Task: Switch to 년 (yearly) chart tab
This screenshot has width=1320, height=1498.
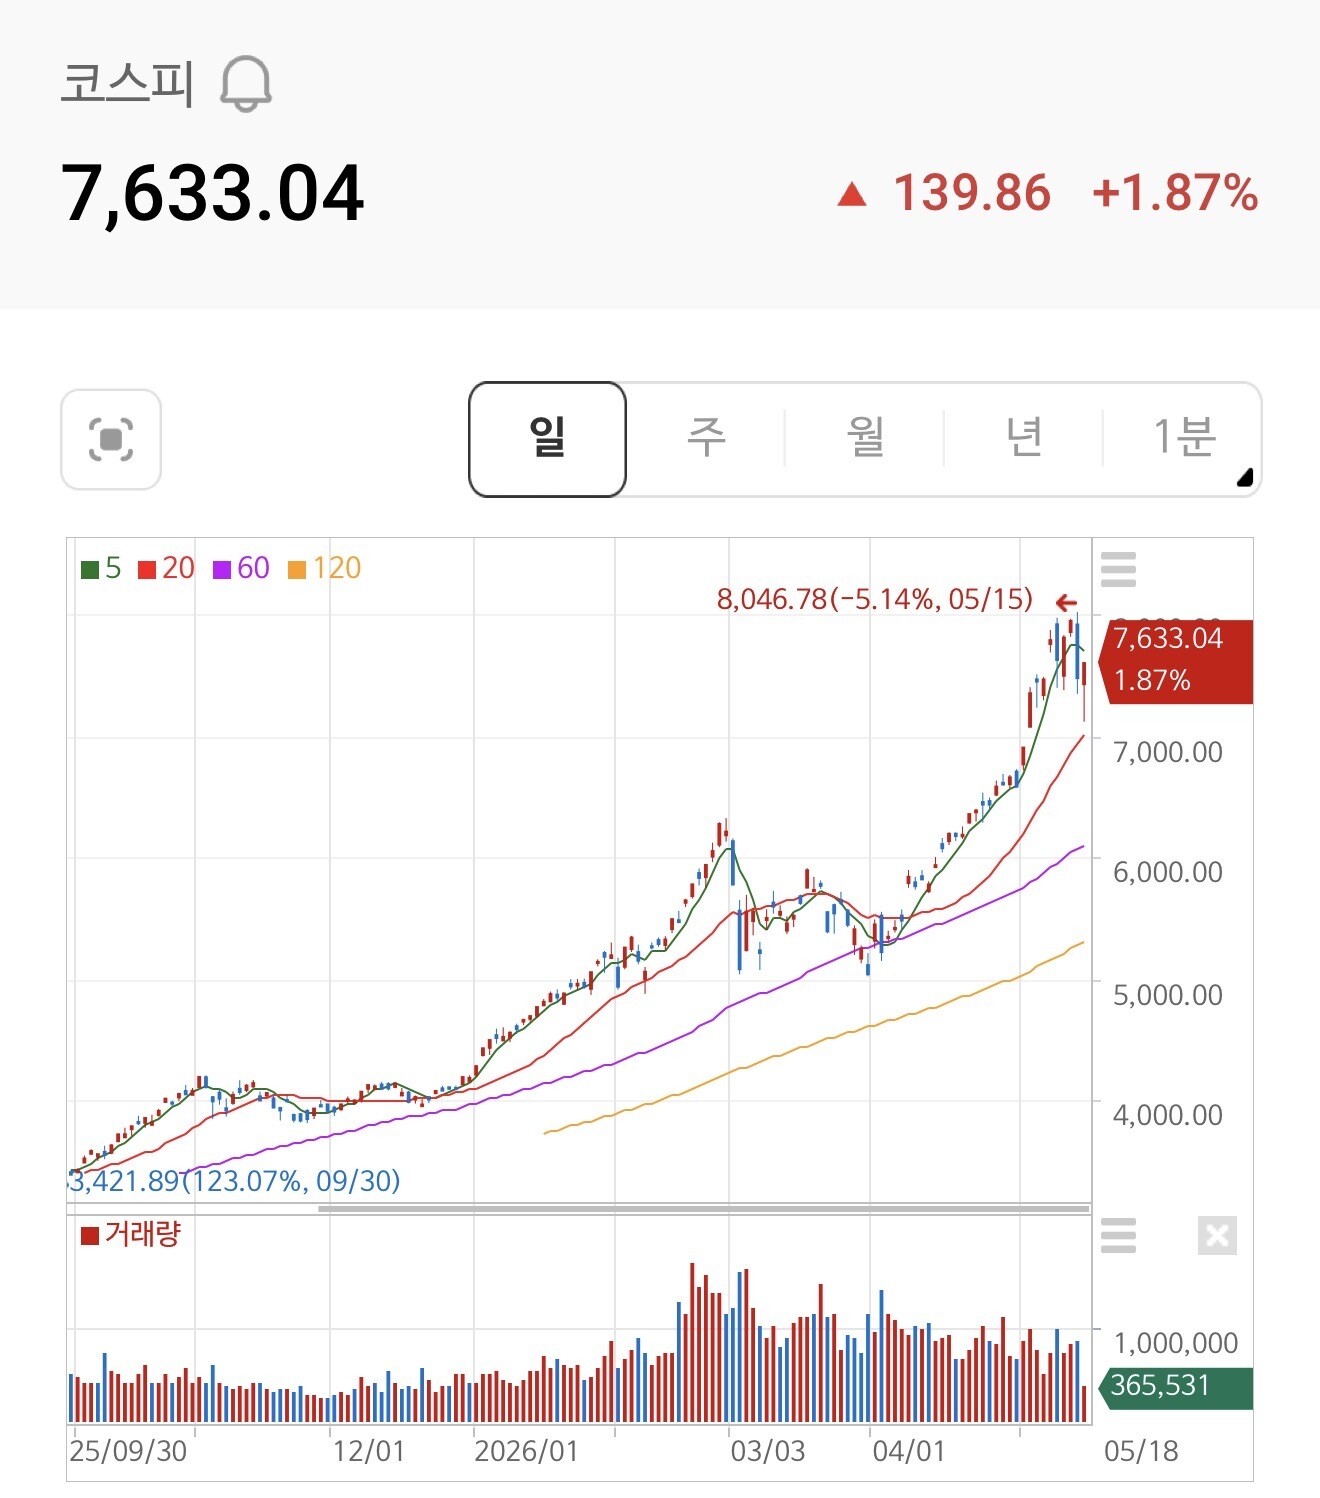Action: click(1024, 438)
